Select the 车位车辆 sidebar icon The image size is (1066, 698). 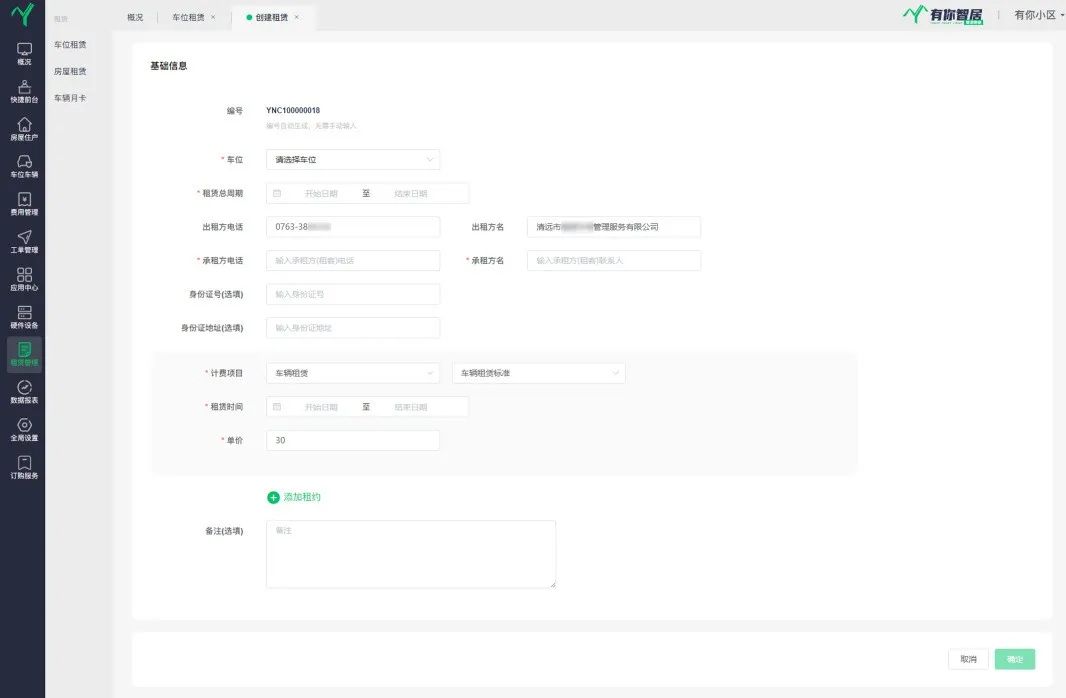point(24,166)
